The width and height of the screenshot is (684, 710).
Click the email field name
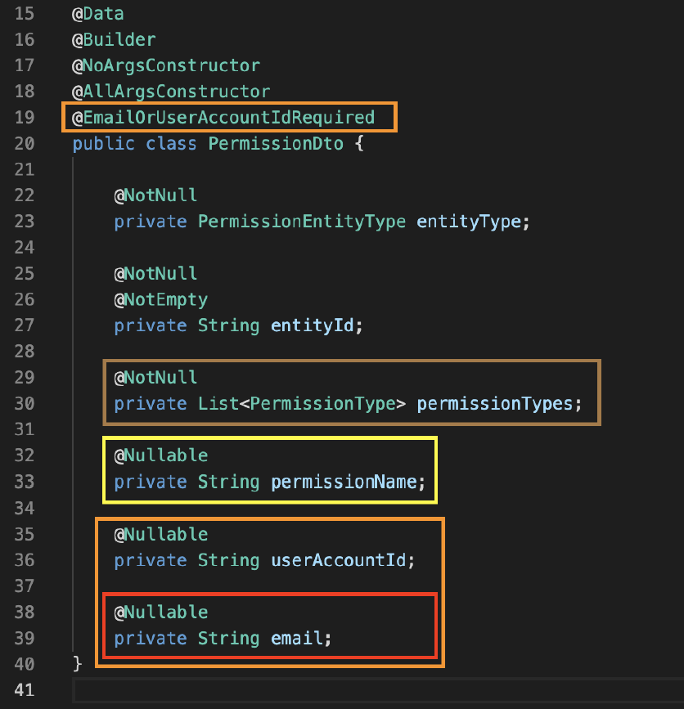coord(297,638)
